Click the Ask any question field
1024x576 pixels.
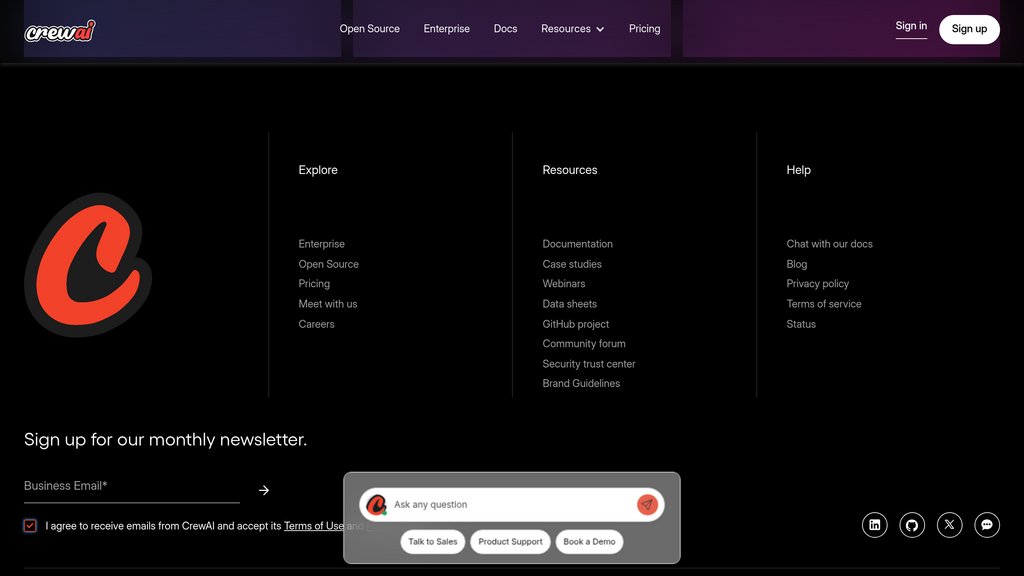[x=510, y=505]
